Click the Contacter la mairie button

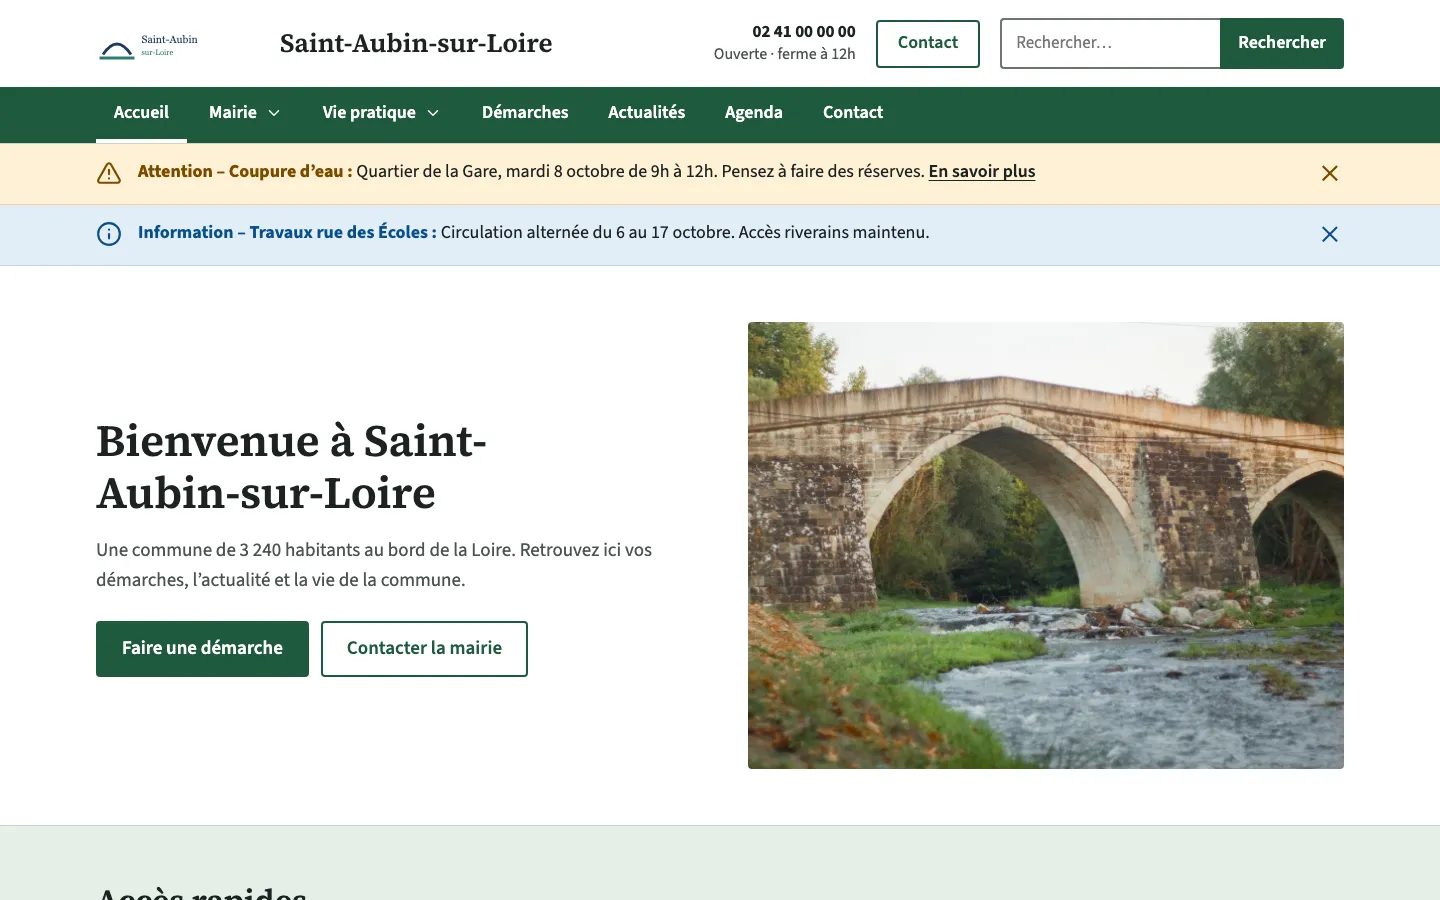pos(424,649)
